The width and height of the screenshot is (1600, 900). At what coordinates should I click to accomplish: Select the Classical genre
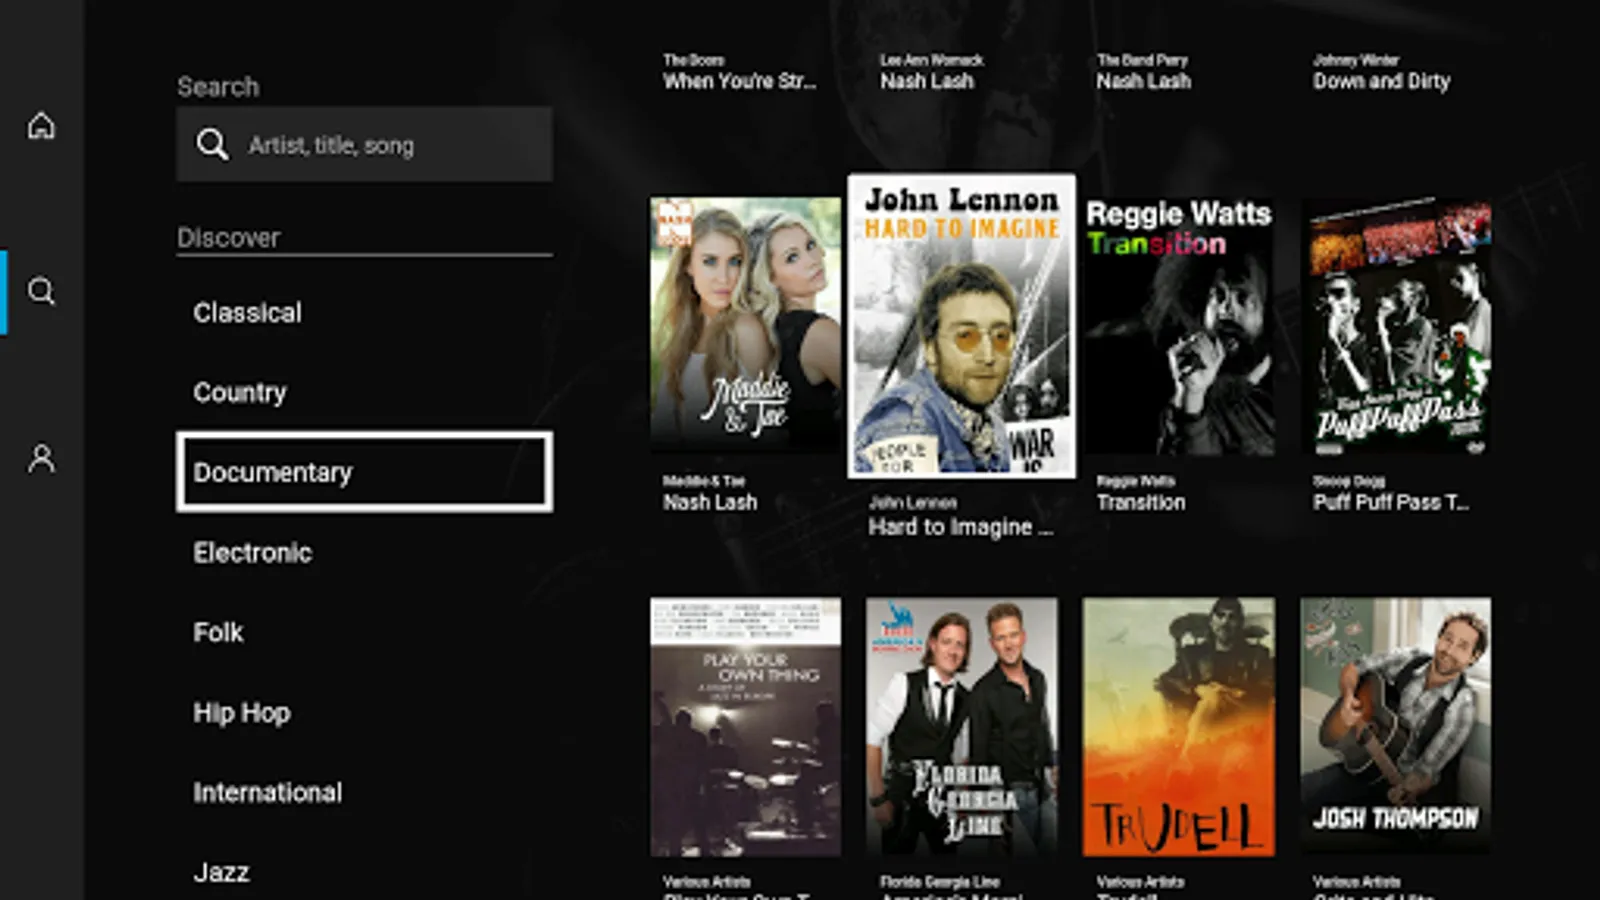pos(247,313)
